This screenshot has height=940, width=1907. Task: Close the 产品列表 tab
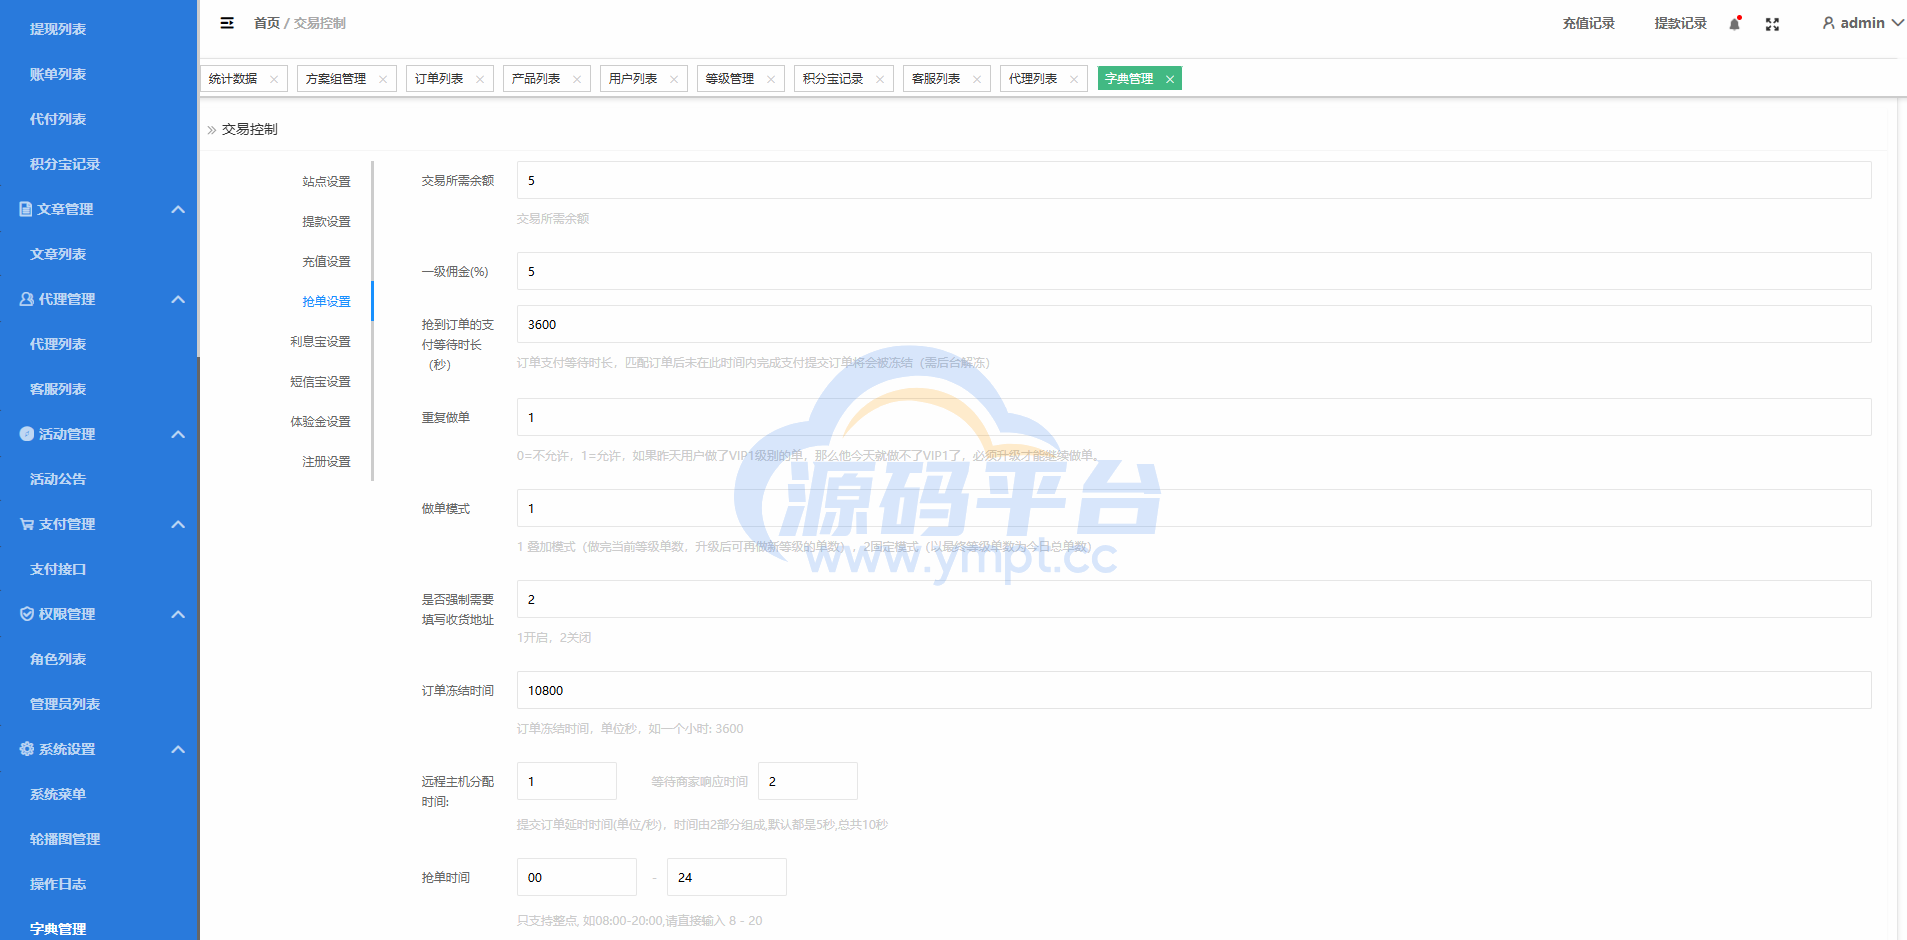(x=577, y=79)
